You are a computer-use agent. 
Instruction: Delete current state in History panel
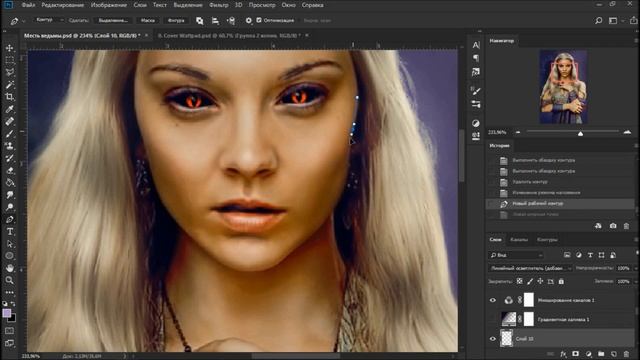click(627, 226)
